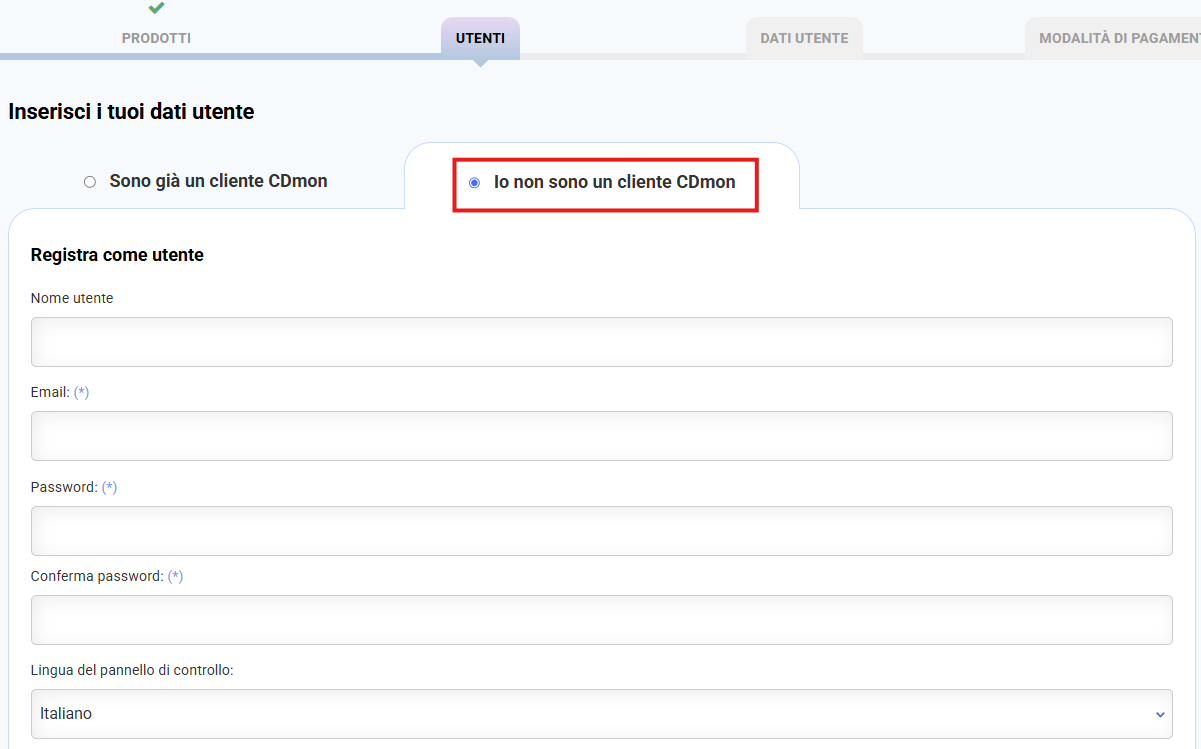The height and width of the screenshot is (749, 1201).
Task: Click the "Nome utente" field label
Action: 72,298
